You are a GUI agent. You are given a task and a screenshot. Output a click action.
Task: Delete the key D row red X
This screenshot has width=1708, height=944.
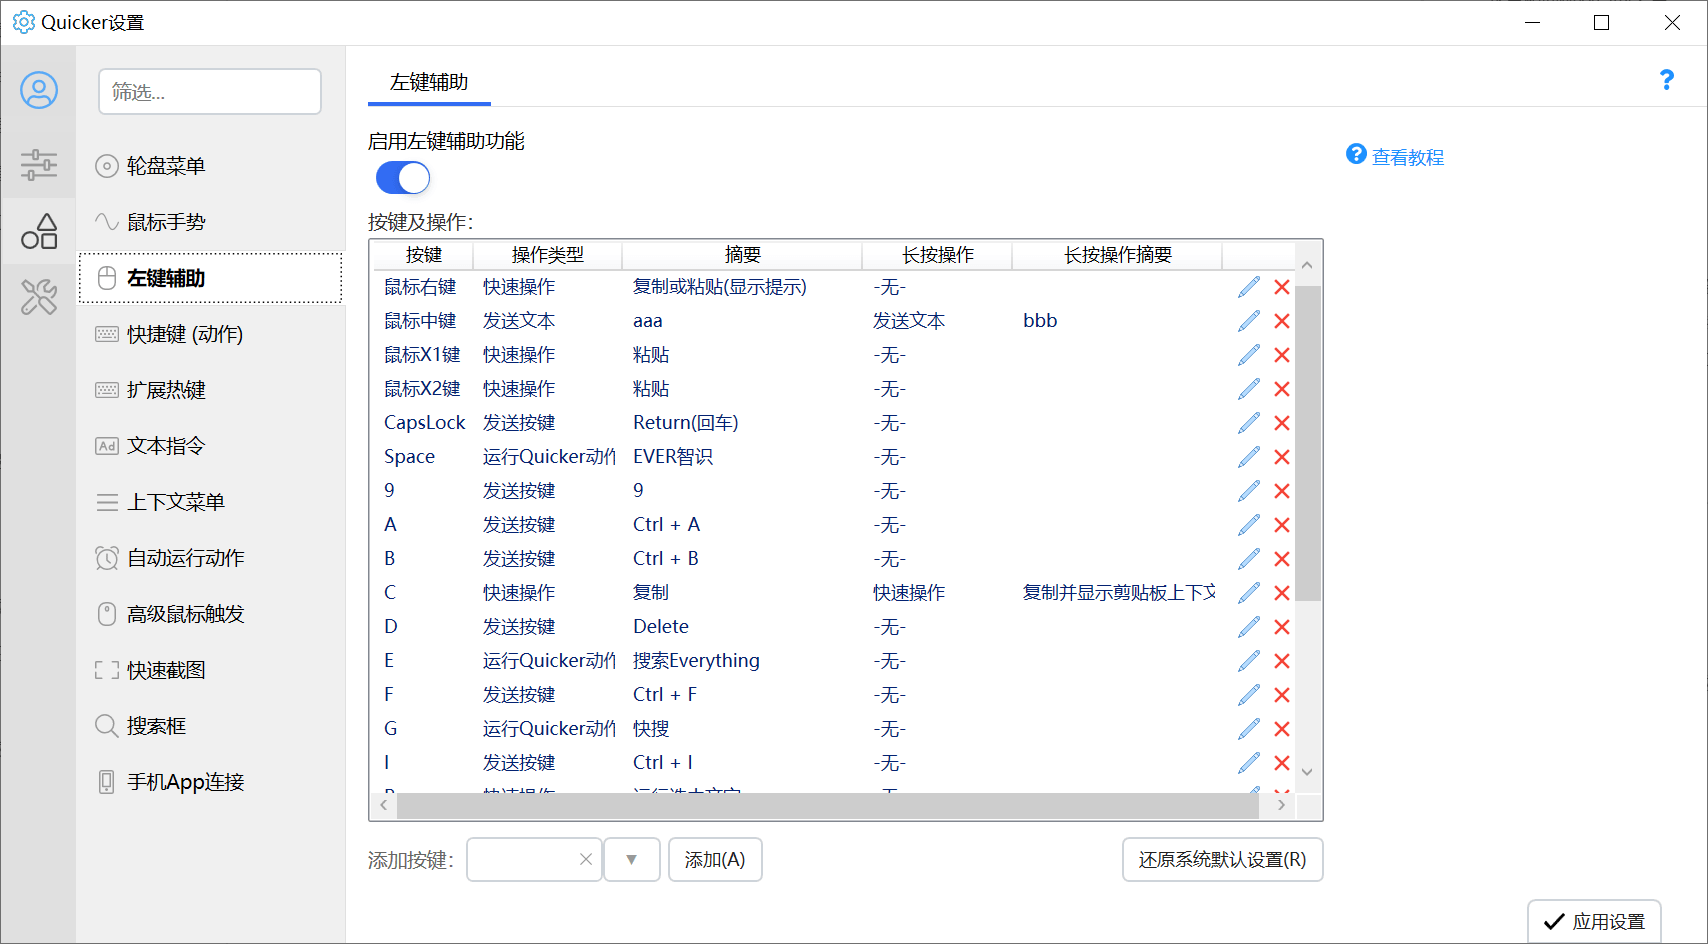click(1282, 627)
